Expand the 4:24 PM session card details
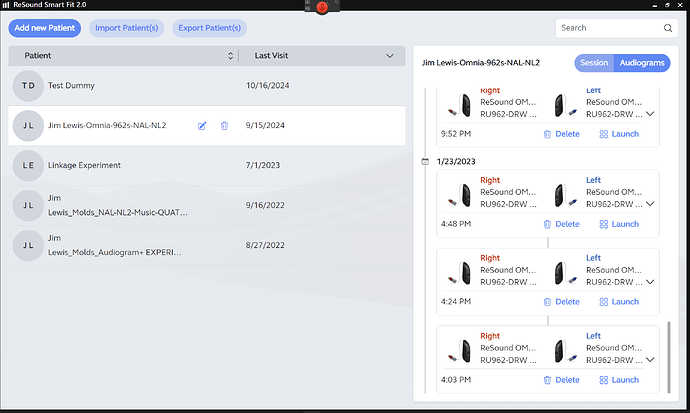The height and width of the screenshot is (413, 690). coord(650,282)
